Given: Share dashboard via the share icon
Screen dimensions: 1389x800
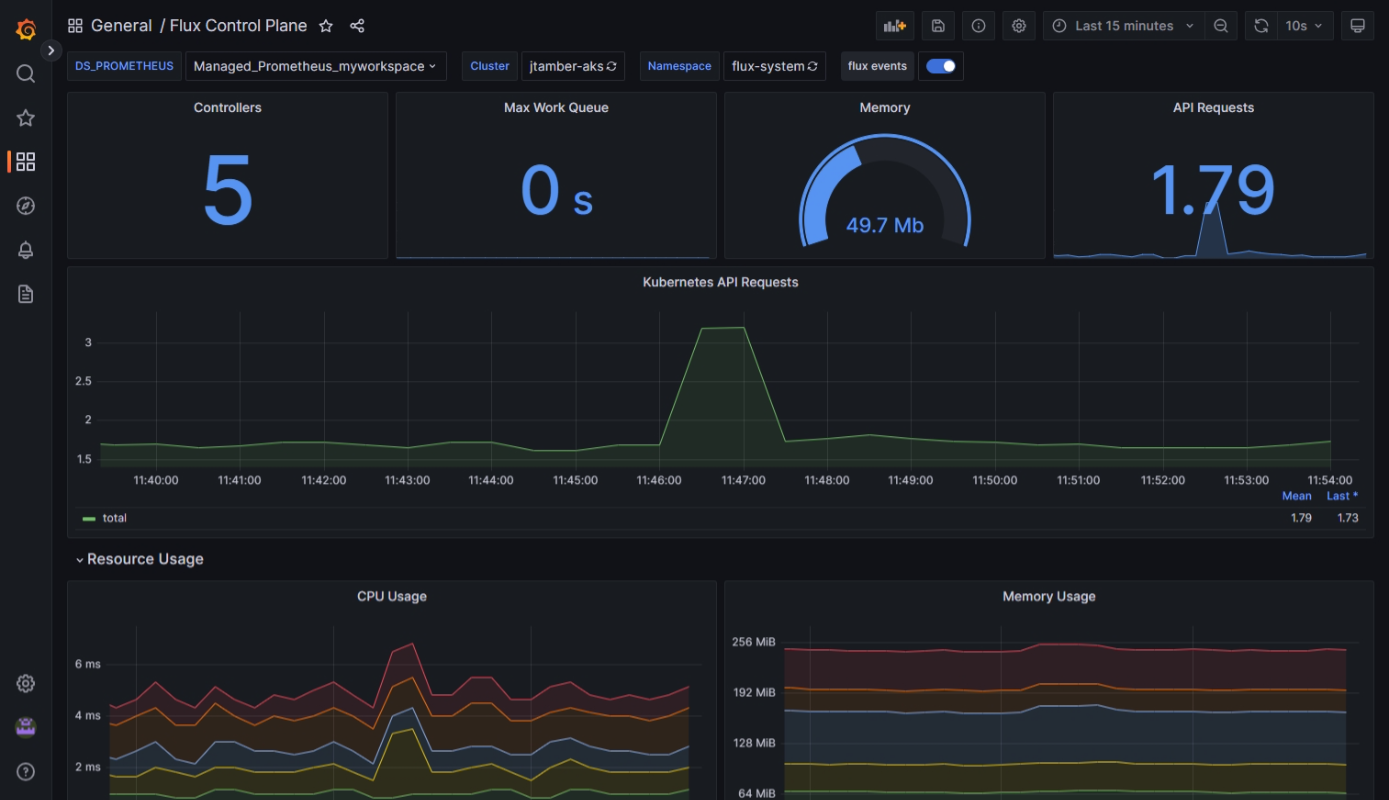Looking at the screenshot, I should pos(357,26).
